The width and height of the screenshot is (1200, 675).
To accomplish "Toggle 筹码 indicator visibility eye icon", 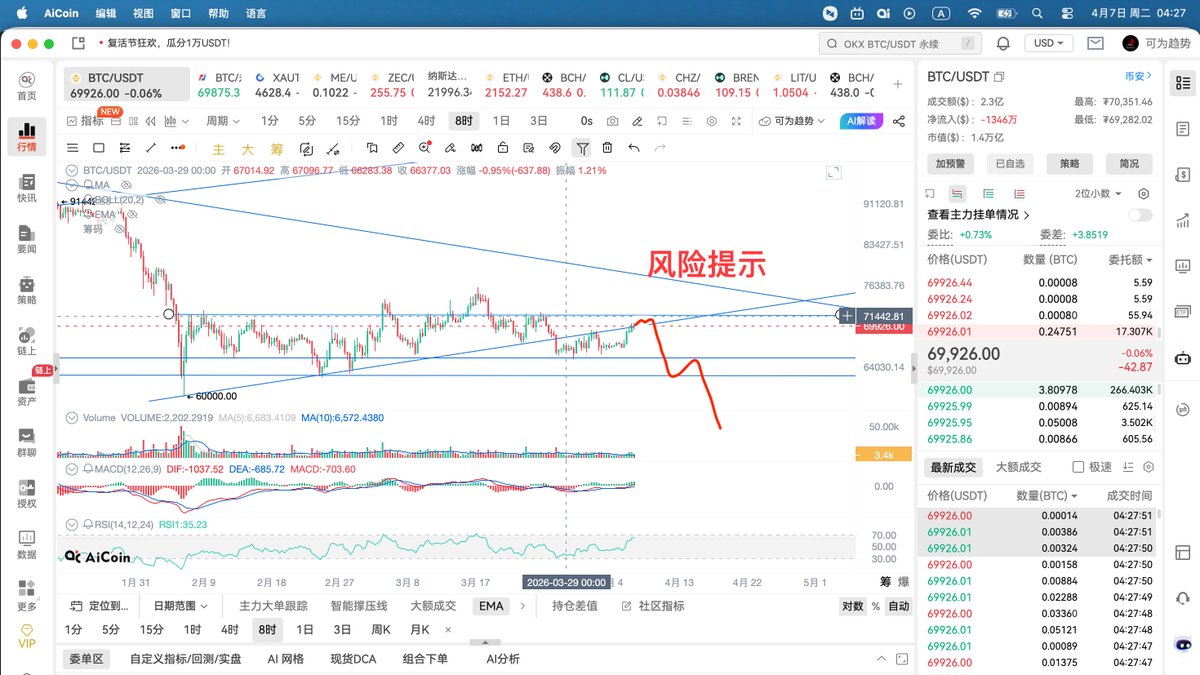I will (x=118, y=229).
